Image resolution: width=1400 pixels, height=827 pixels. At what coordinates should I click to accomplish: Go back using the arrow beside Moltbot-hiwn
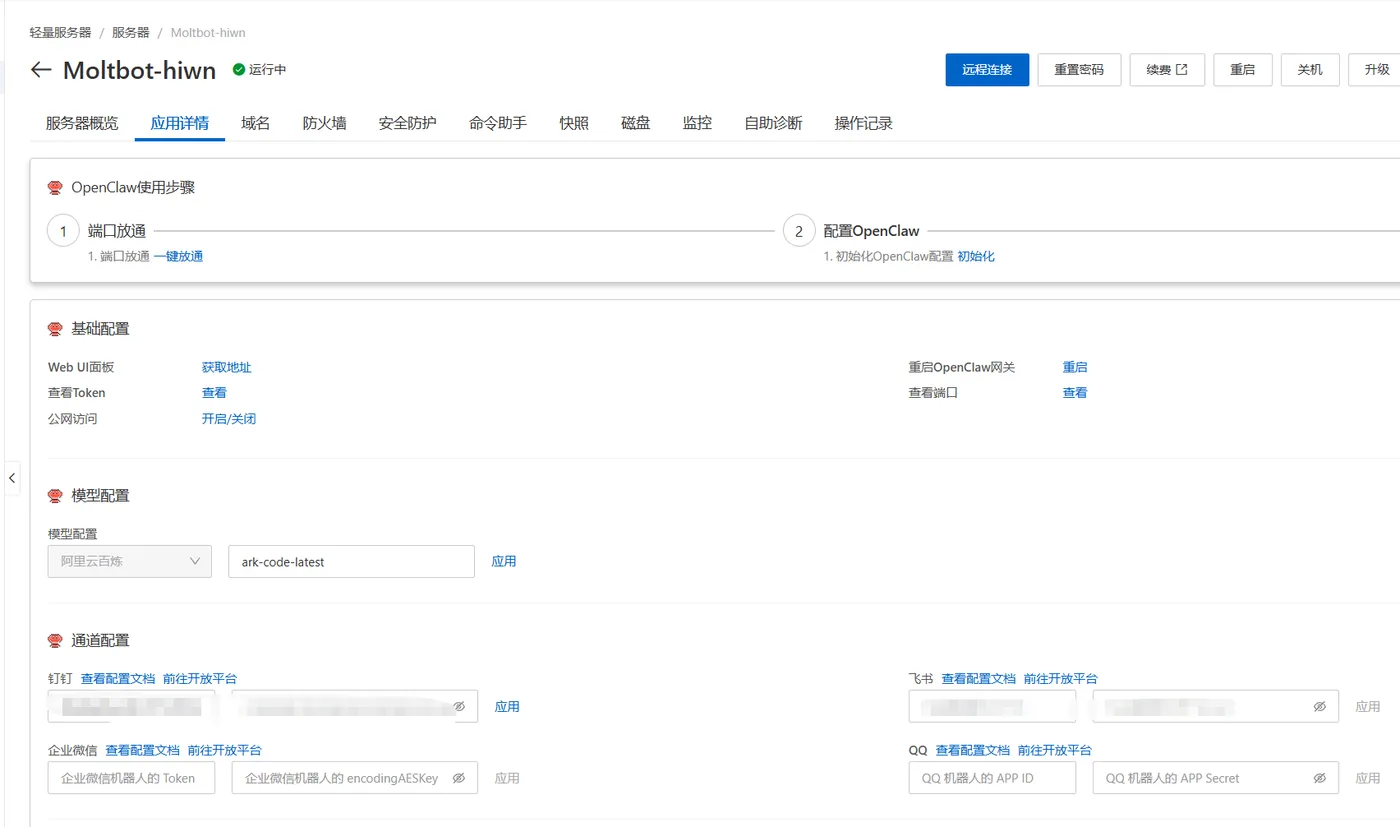point(41,70)
